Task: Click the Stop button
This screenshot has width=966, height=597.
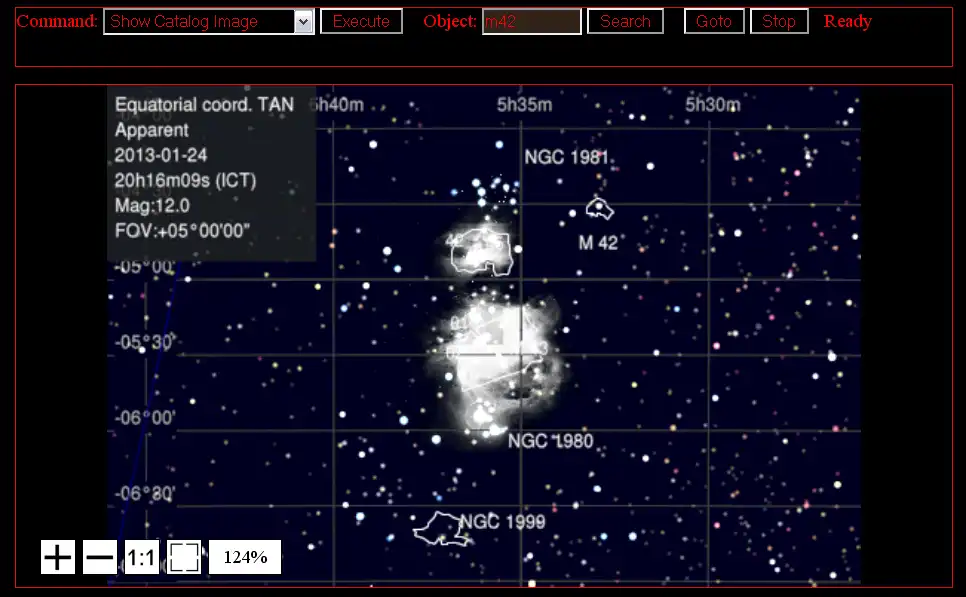Action: [x=779, y=22]
